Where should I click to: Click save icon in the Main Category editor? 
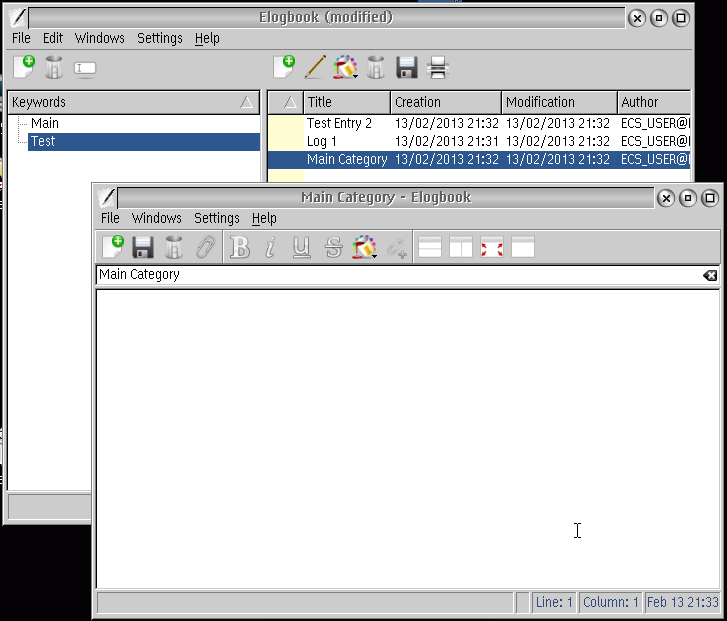tap(143, 247)
